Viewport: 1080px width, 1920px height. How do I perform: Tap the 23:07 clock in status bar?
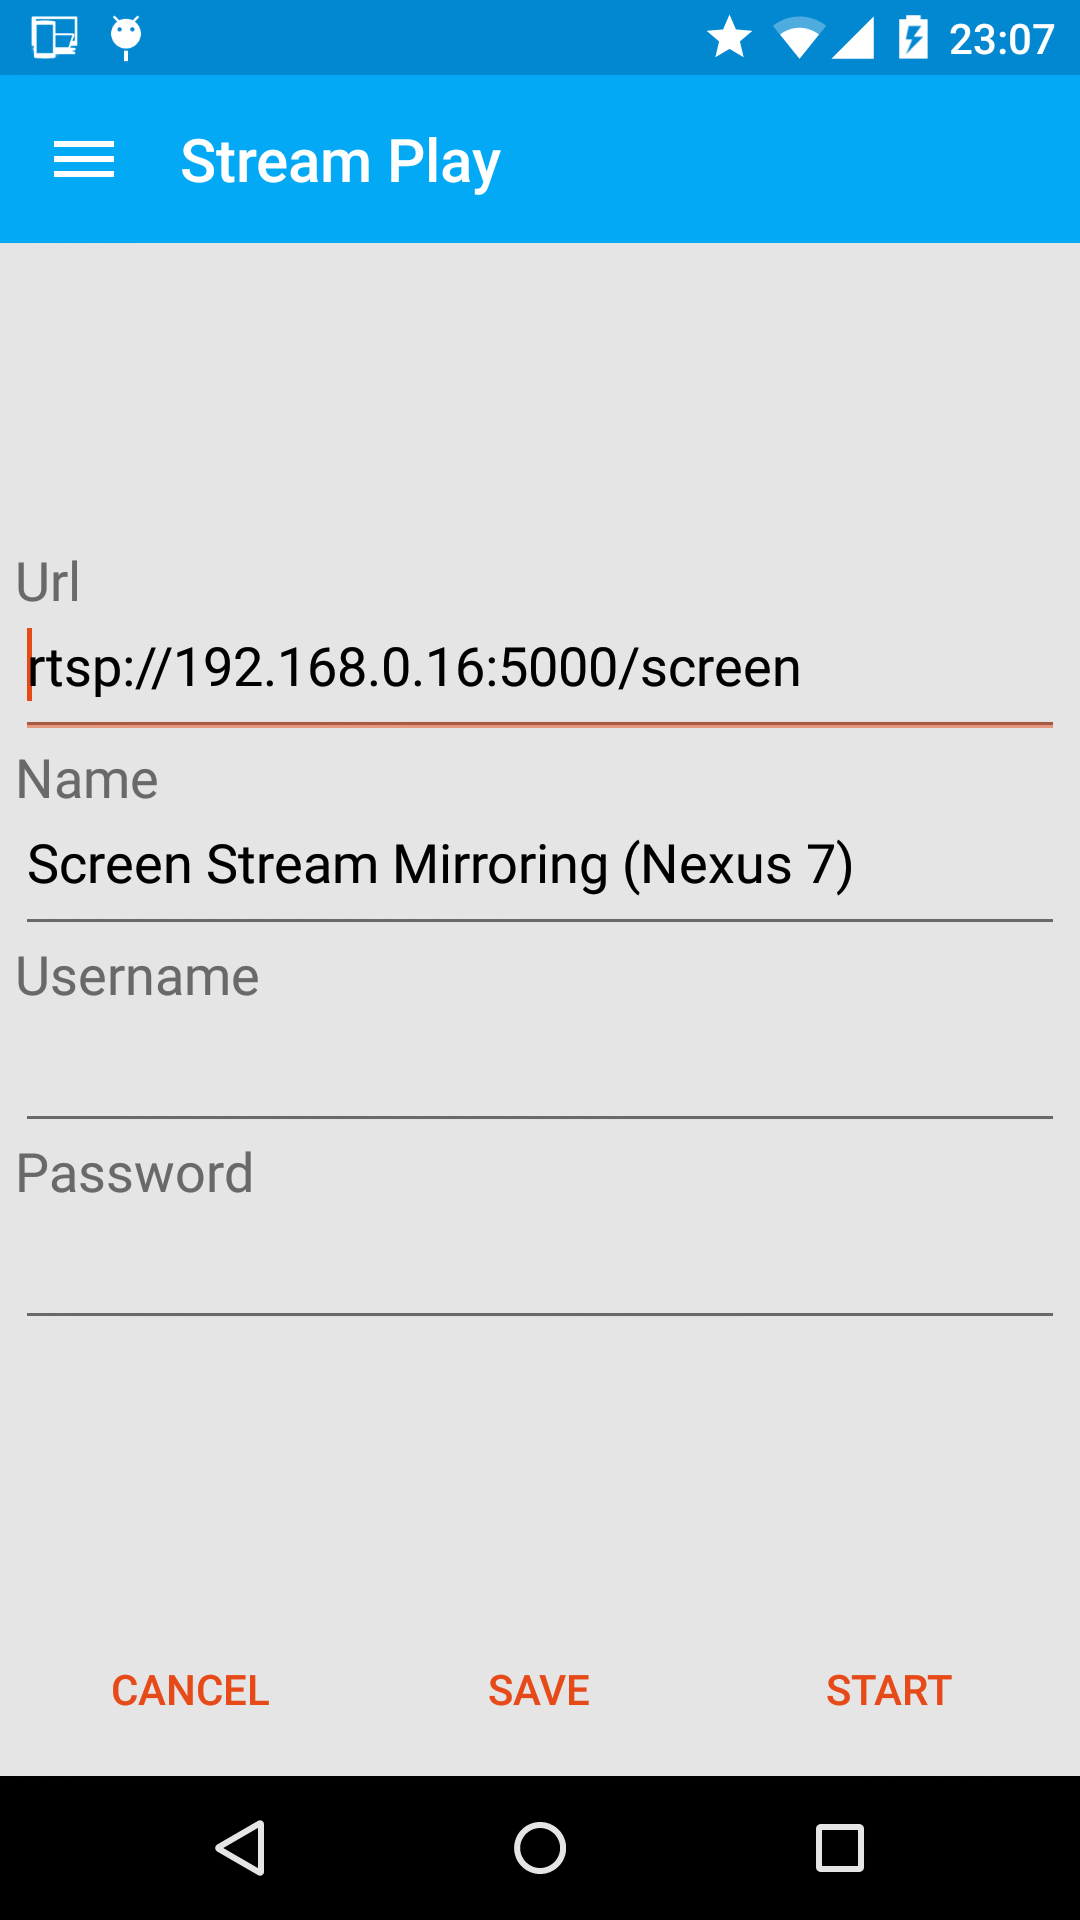[1001, 40]
